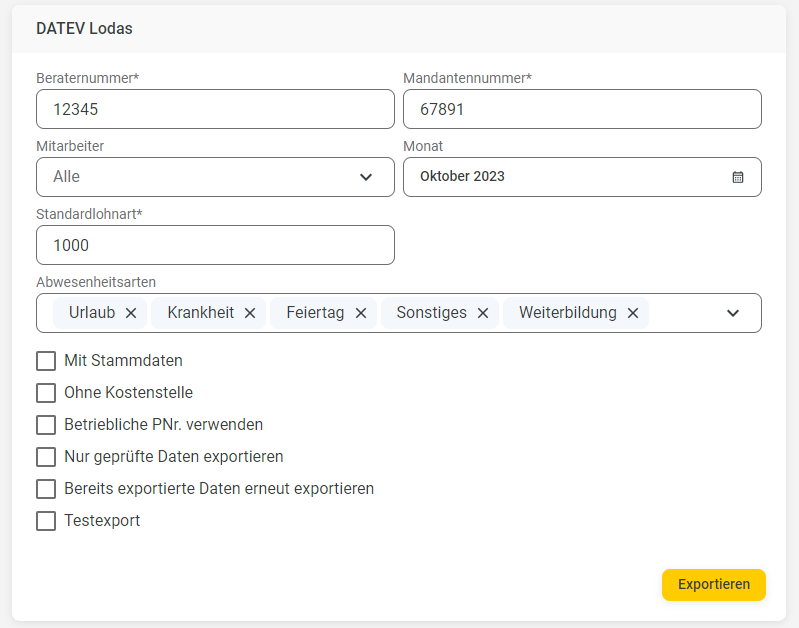Check Betriebliche PNr. verwenden option
The image size is (799, 628).
(46, 425)
